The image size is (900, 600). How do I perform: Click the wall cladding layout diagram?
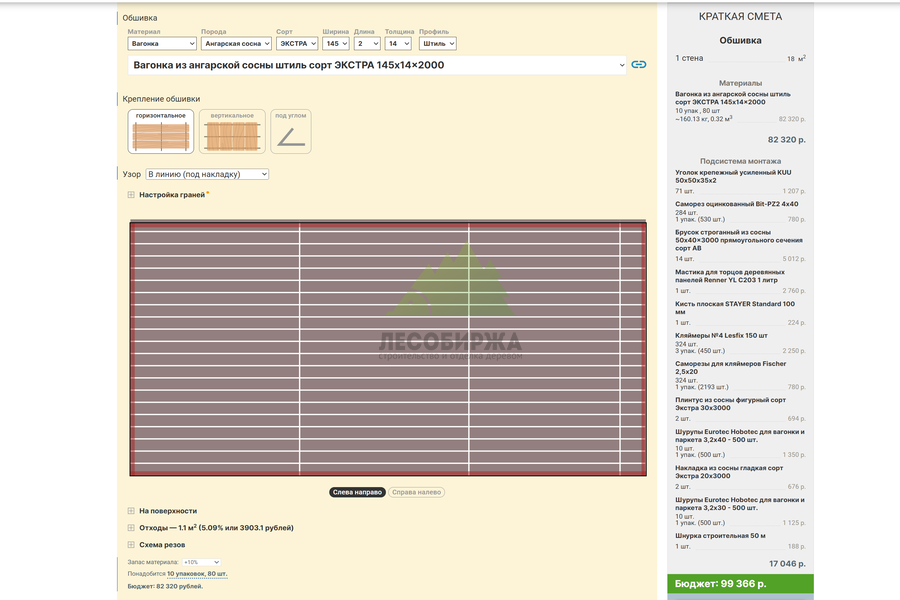point(388,348)
